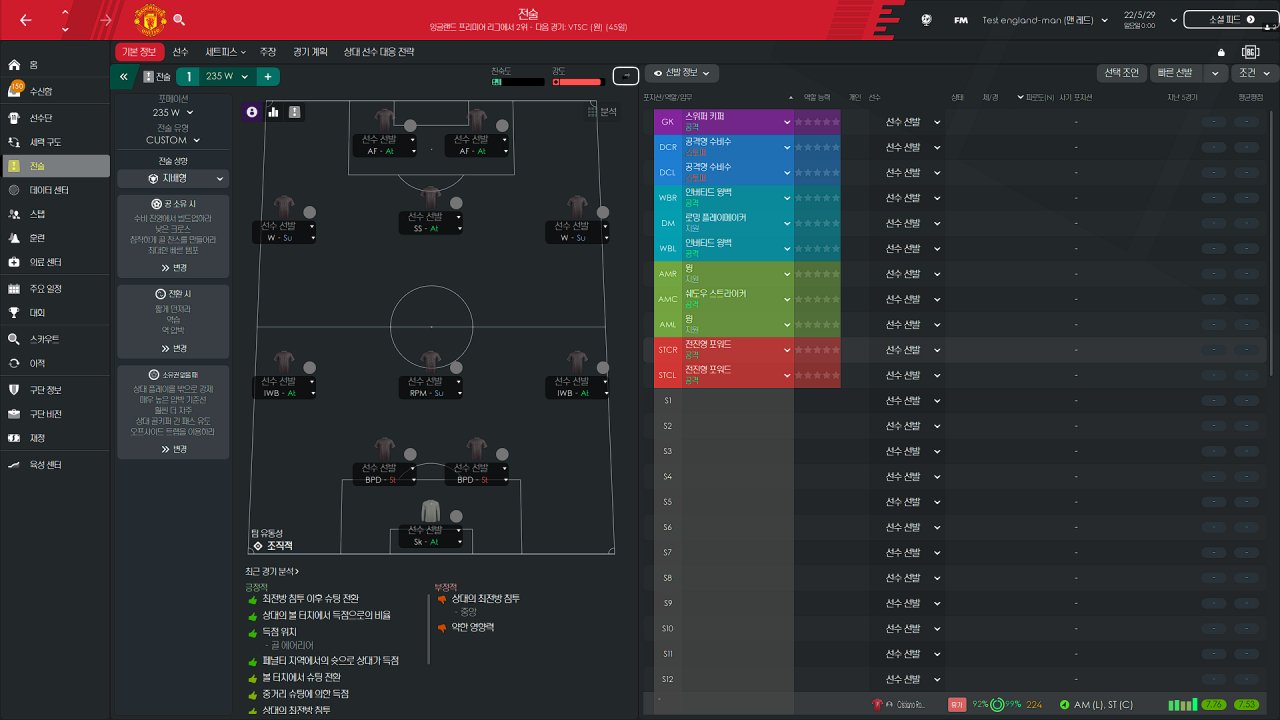Toggle the 분석 analysis grid on the pitch

coord(601,112)
